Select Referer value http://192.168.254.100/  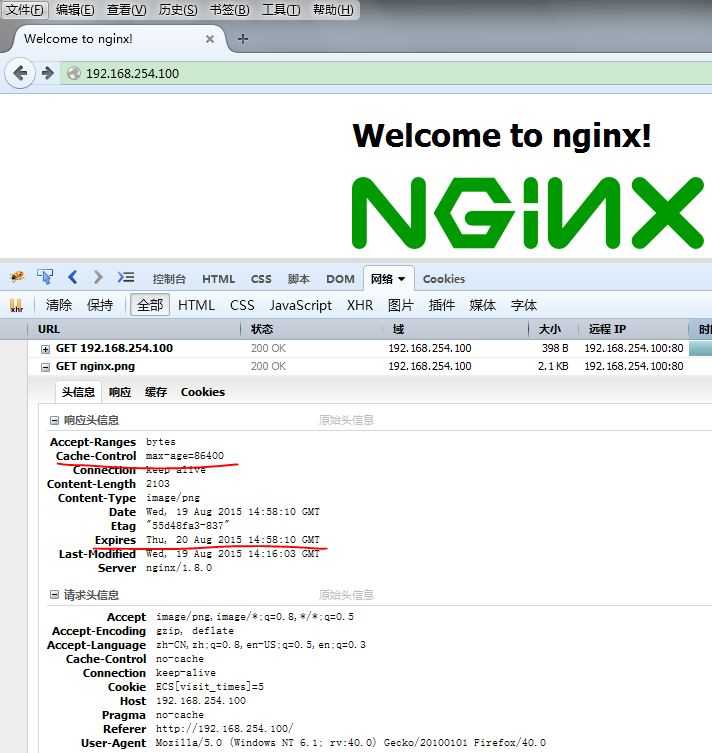(x=224, y=729)
